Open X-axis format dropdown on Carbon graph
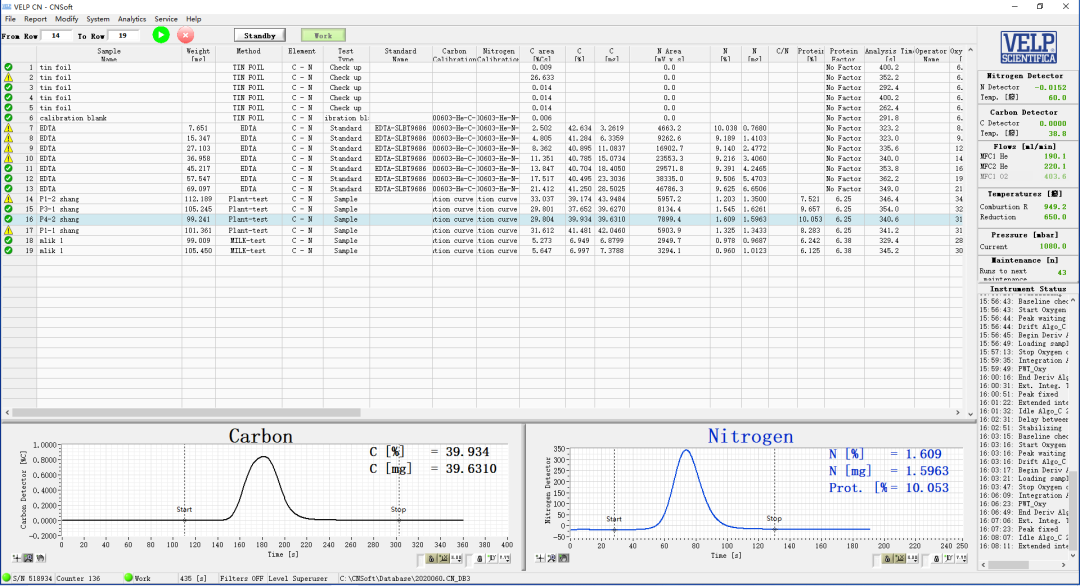This screenshot has height=586, width=1080. [x=456, y=559]
